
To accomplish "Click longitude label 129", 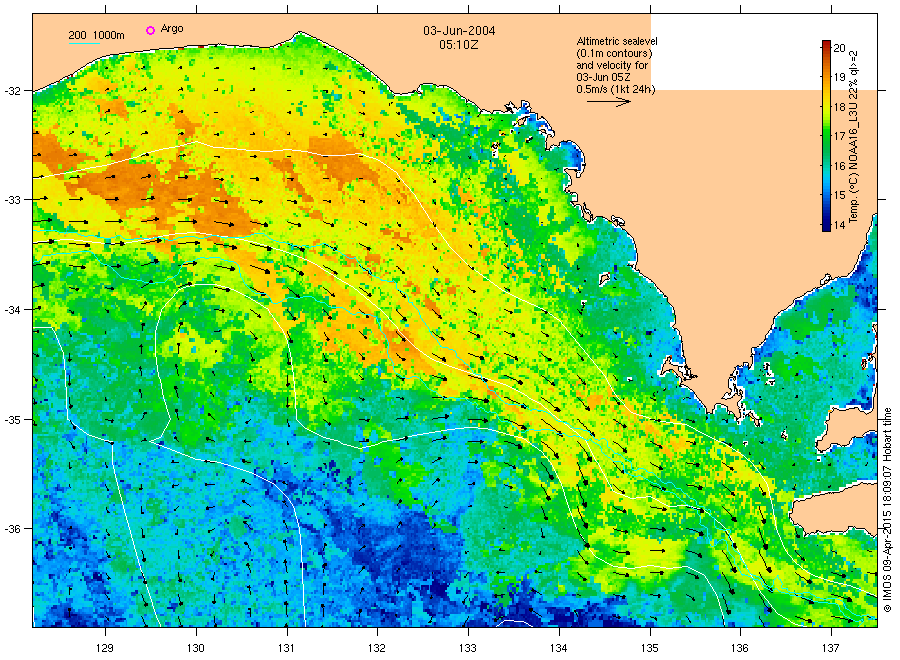I will tap(105, 648).
